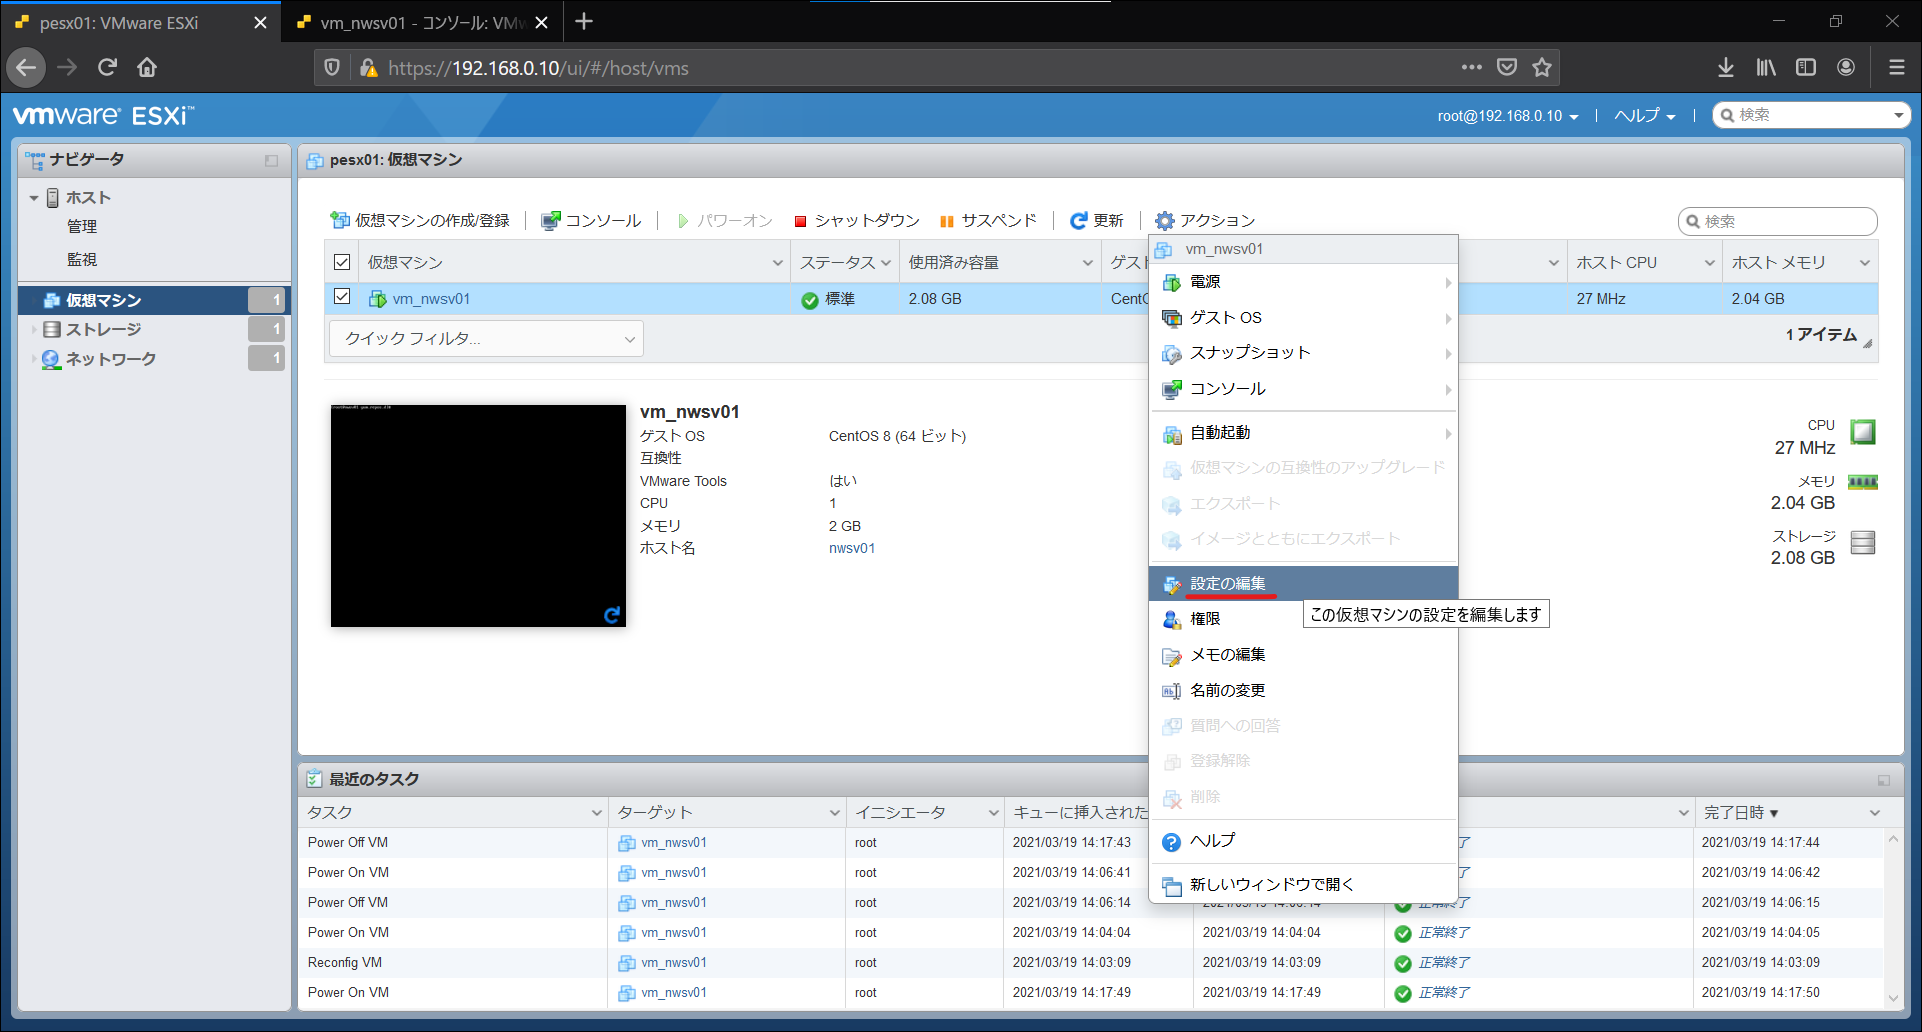Click the tracking protection shield icon
This screenshot has height=1032, width=1922.
332,68
